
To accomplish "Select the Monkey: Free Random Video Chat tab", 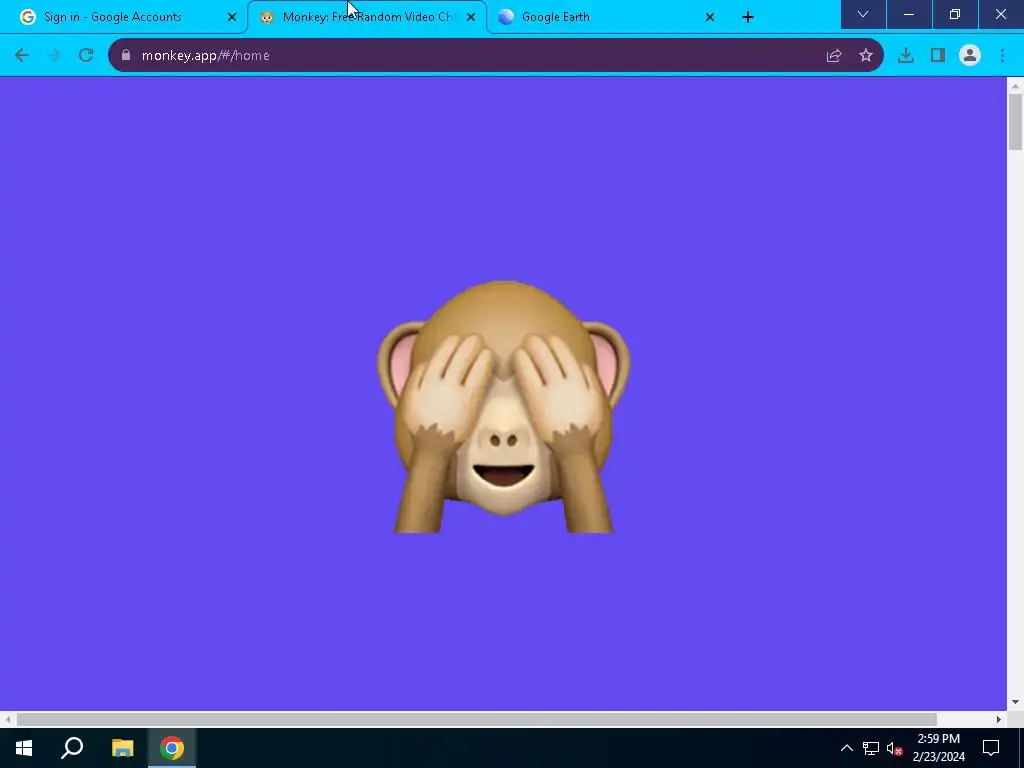I will 367,17.
